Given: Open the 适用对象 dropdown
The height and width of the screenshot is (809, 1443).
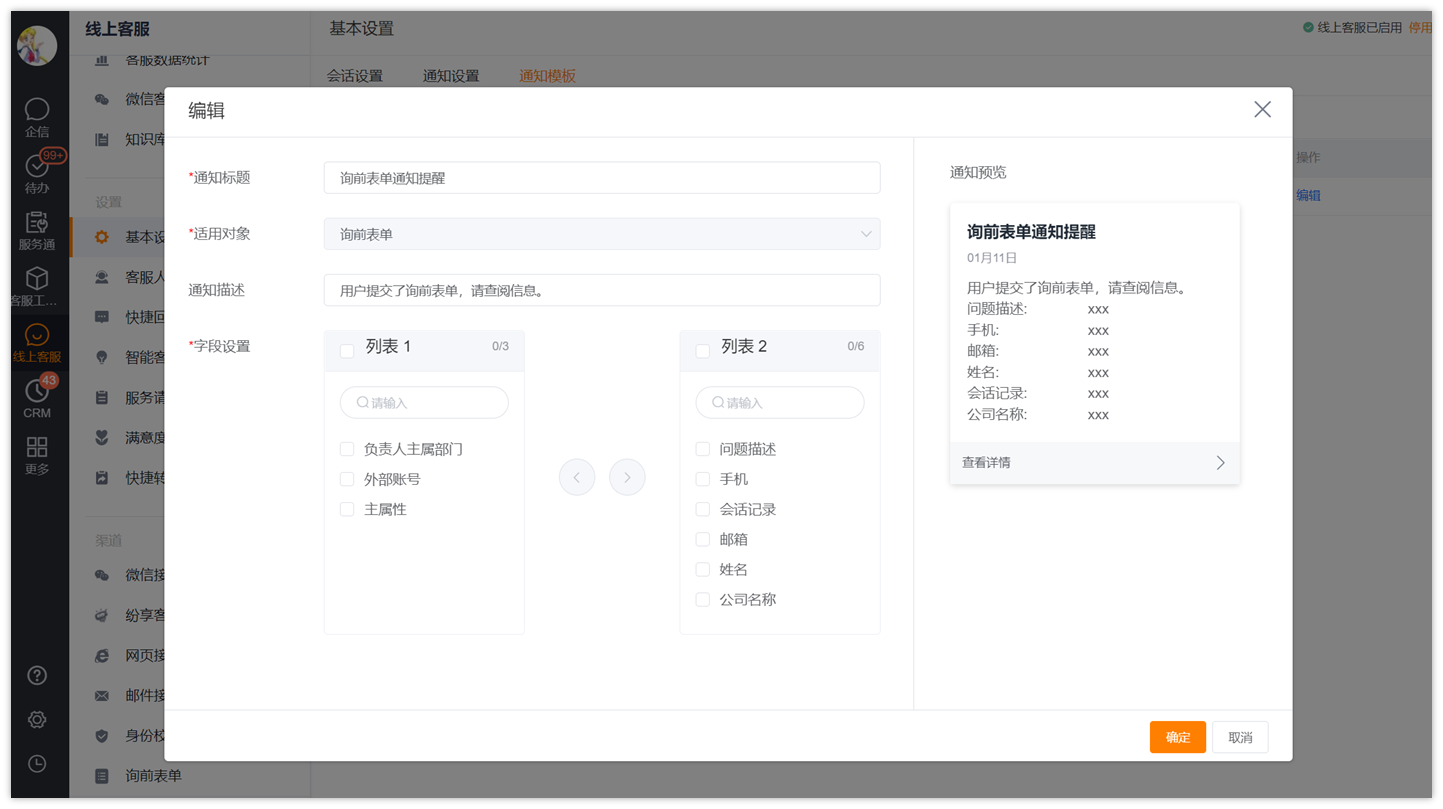Looking at the screenshot, I should tap(602, 234).
